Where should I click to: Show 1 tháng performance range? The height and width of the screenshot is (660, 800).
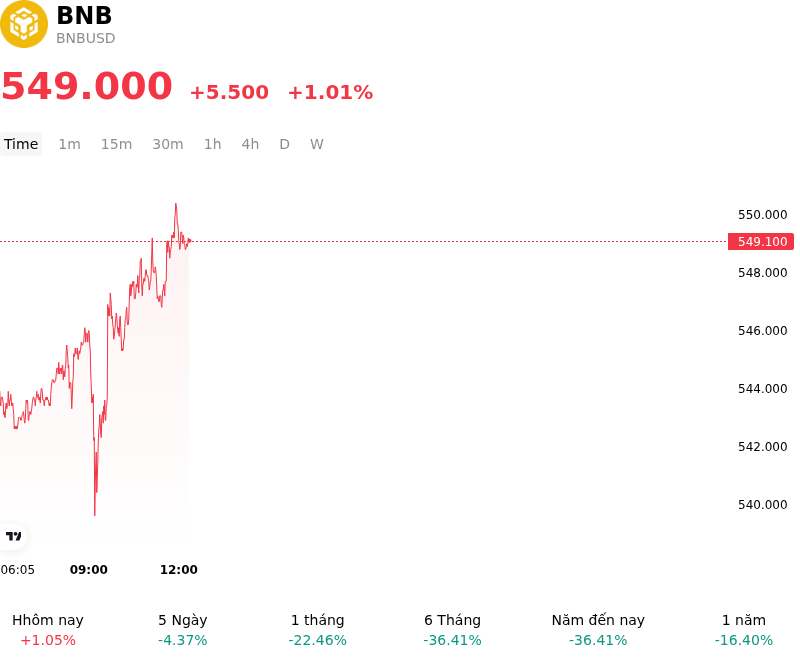pyautogui.click(x=317, y=630)
